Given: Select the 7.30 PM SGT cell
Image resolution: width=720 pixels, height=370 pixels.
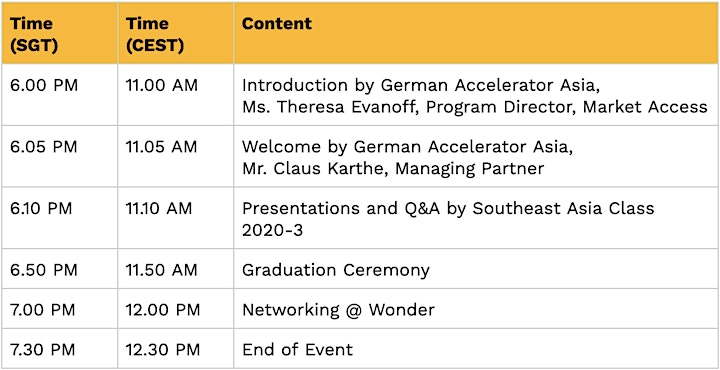Looking at the screenshot, I should point(59,349).
